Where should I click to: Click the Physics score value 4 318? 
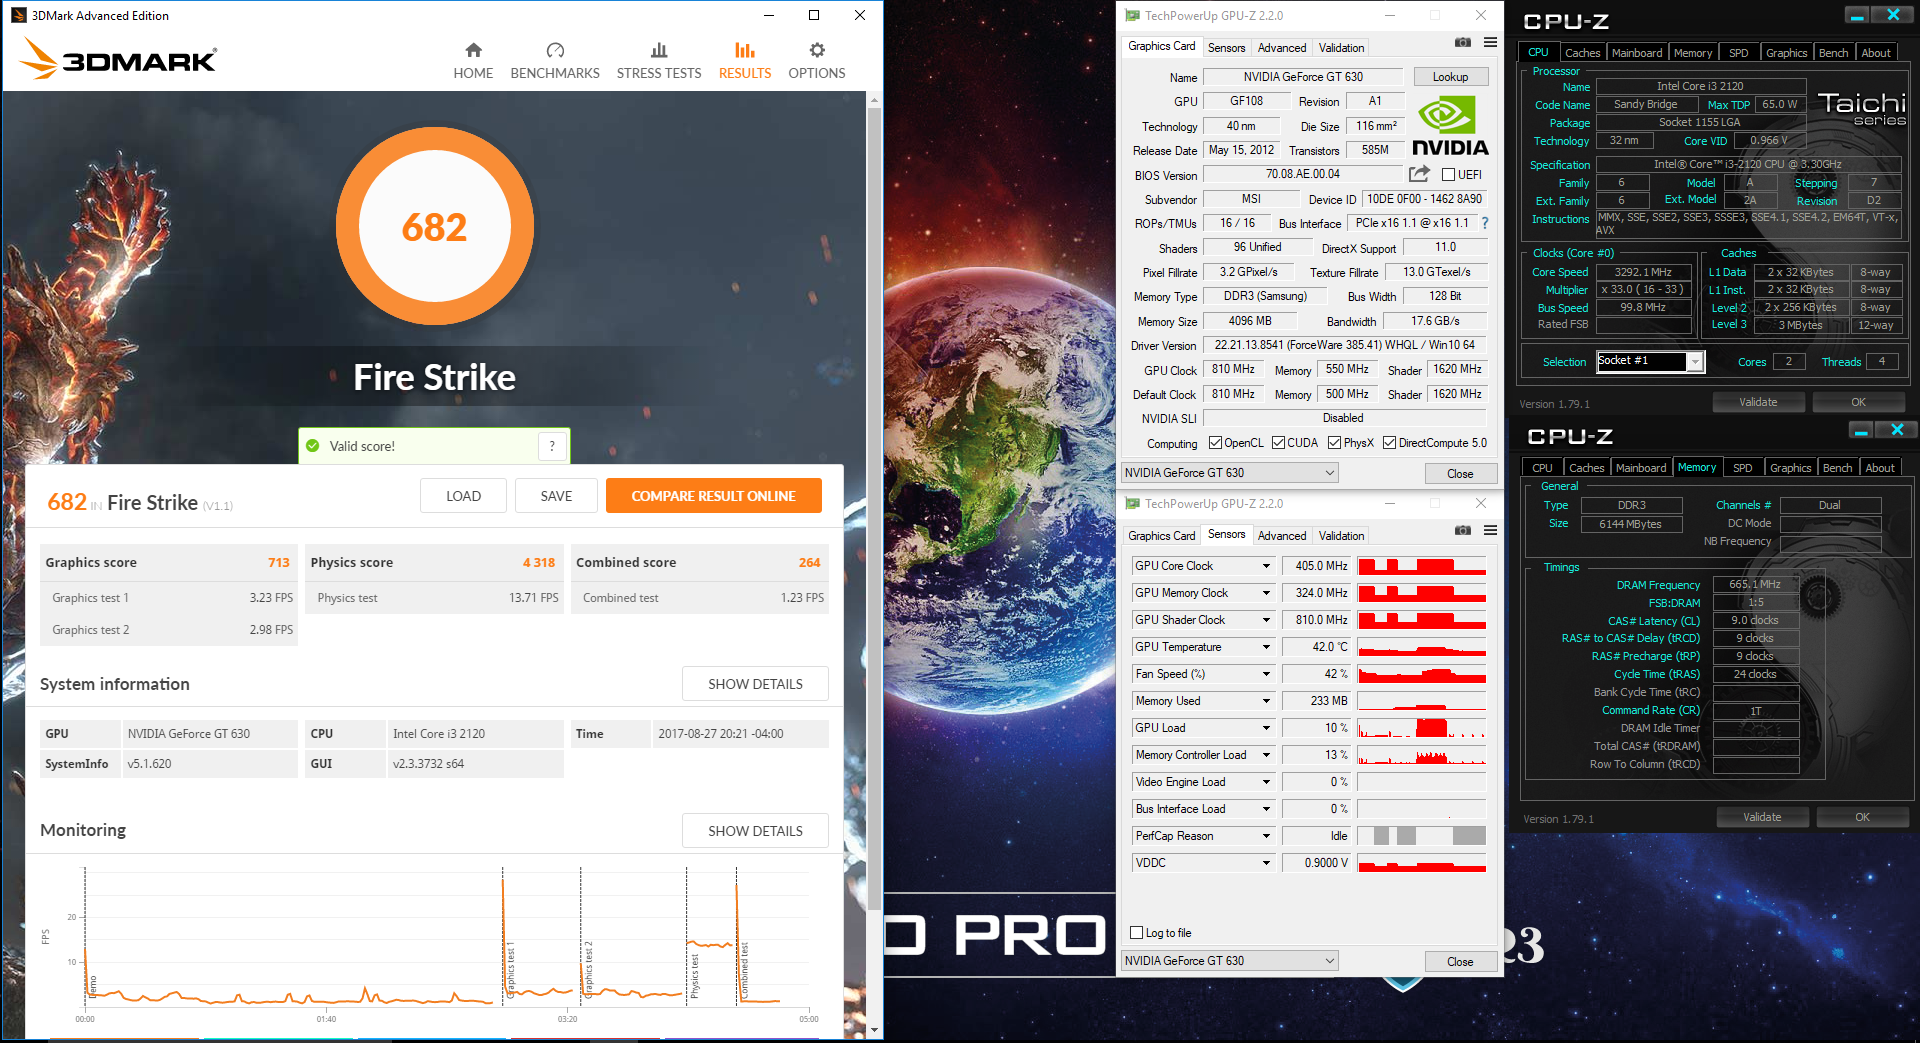pyautogui.click(x=539, y=563)
